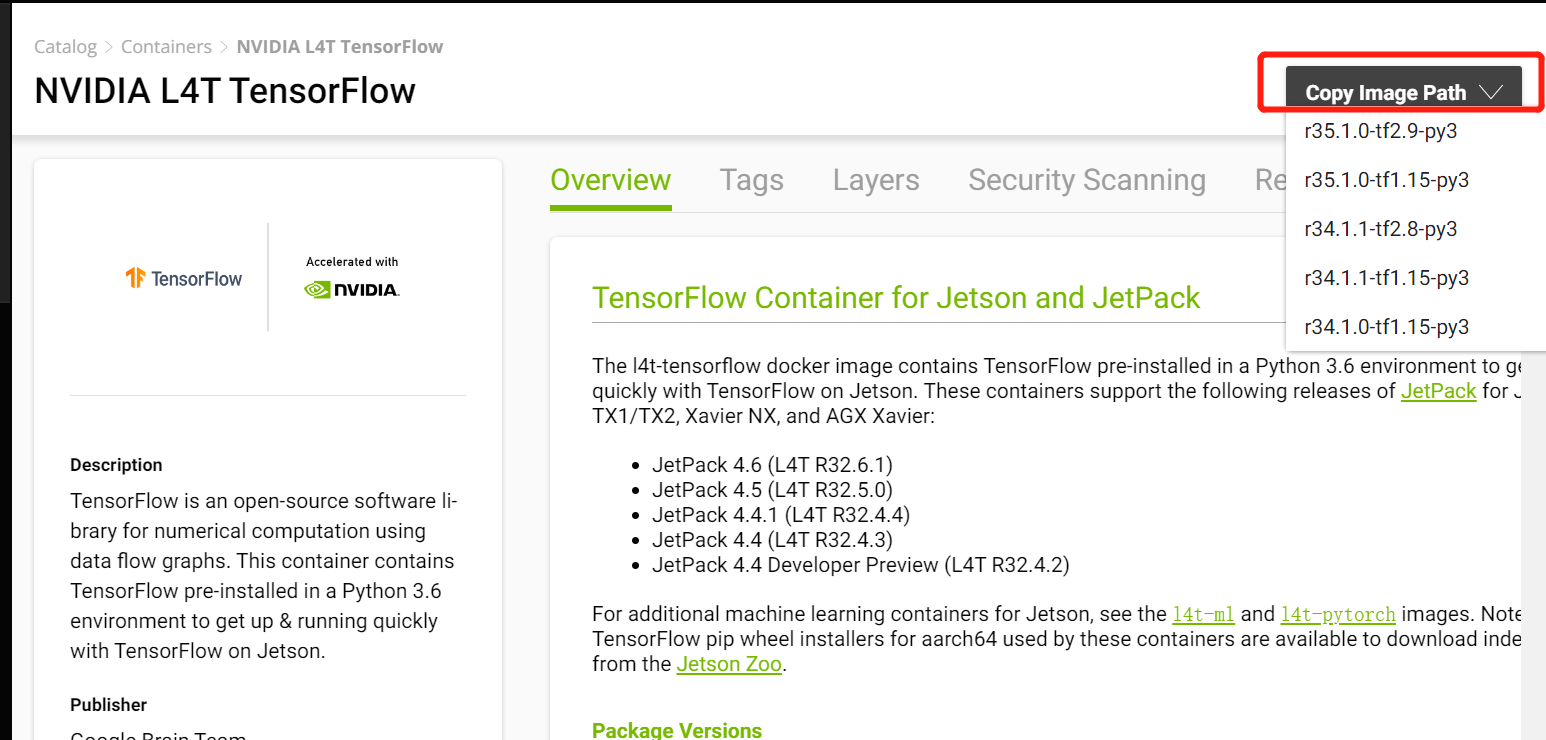
Task: Go to Containers breadcrumb link
Action: pyautogui.click(x=166, y=47)
